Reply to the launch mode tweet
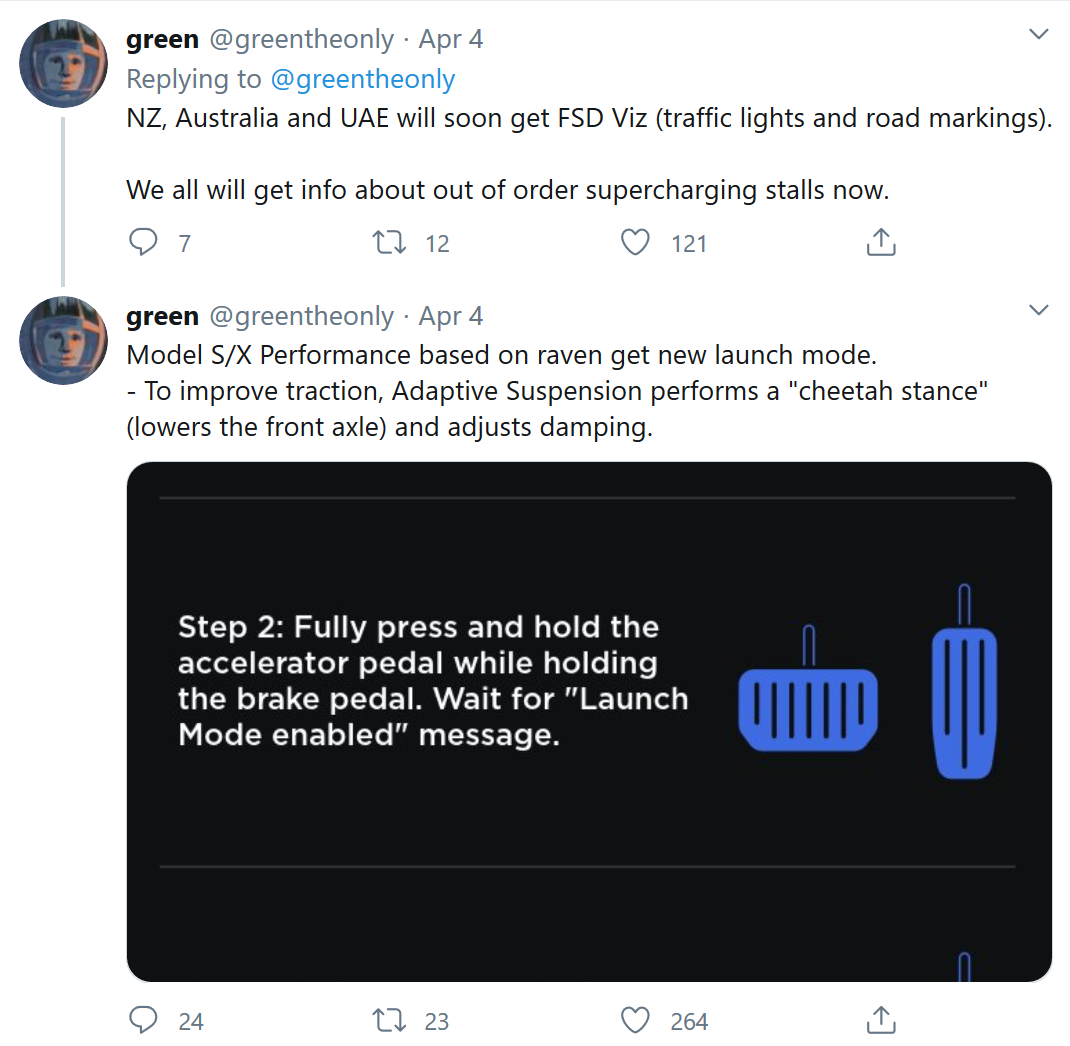 pyautogui.click(x=145, y=1020)
